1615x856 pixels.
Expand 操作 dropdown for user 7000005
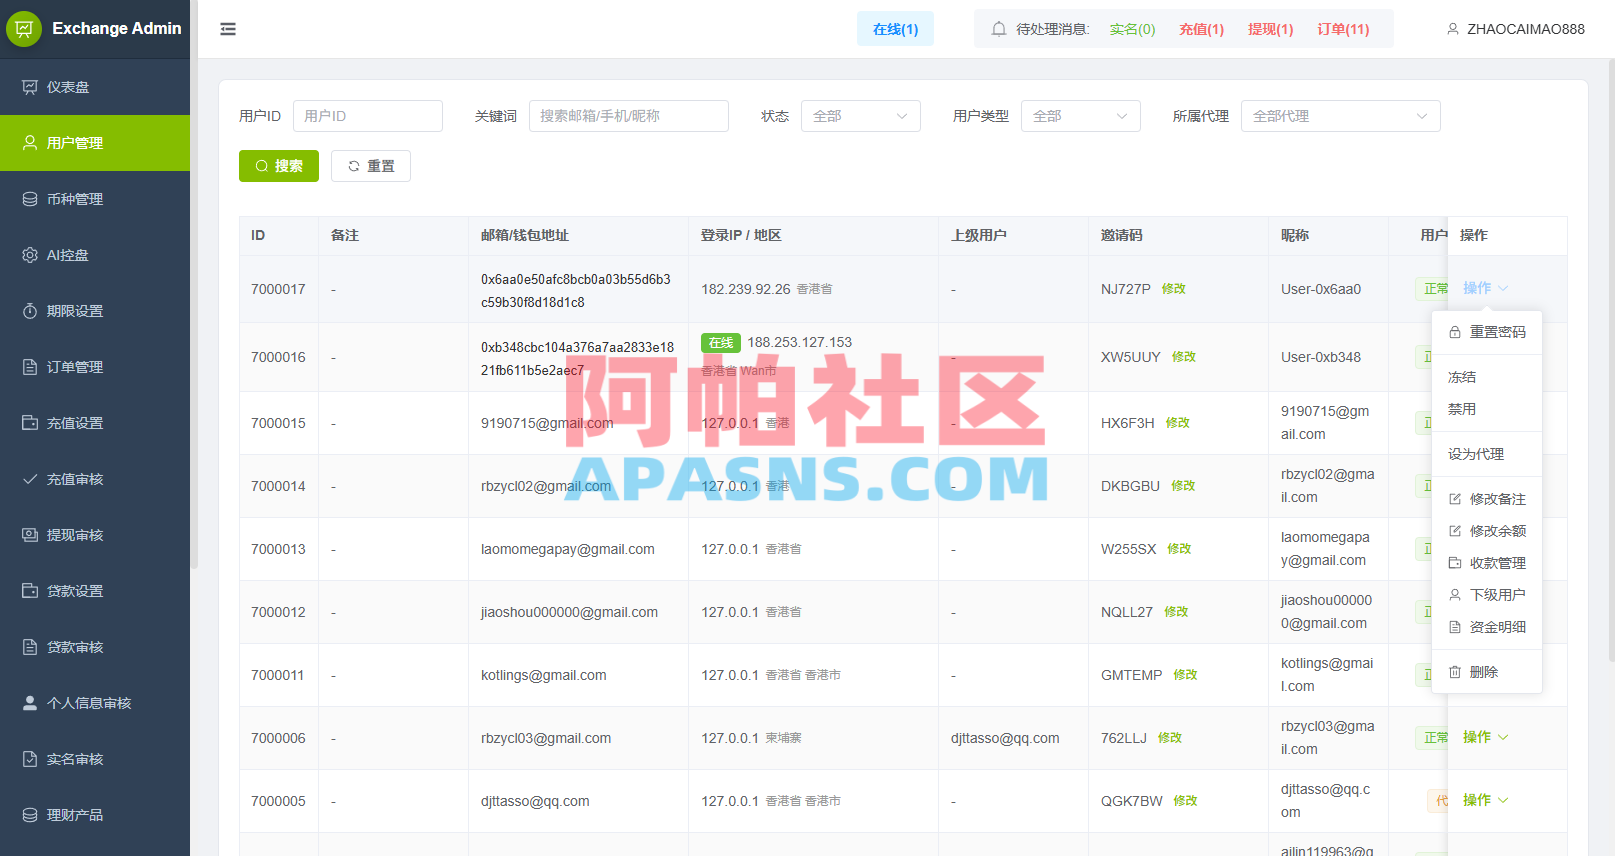pyautogui.click(x=1485, y=800)
